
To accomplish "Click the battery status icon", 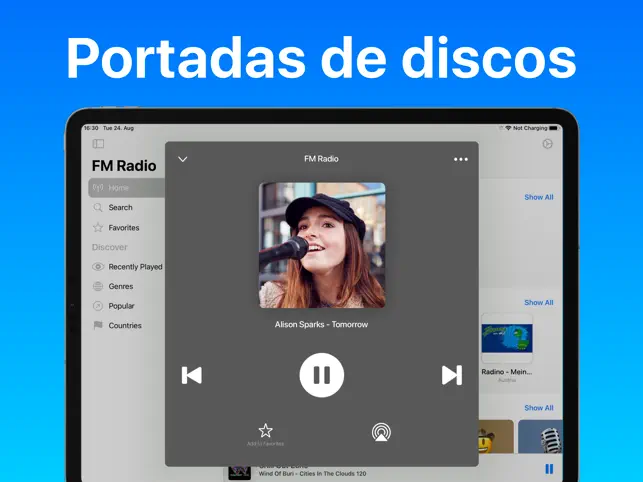I will coord(554,128).
